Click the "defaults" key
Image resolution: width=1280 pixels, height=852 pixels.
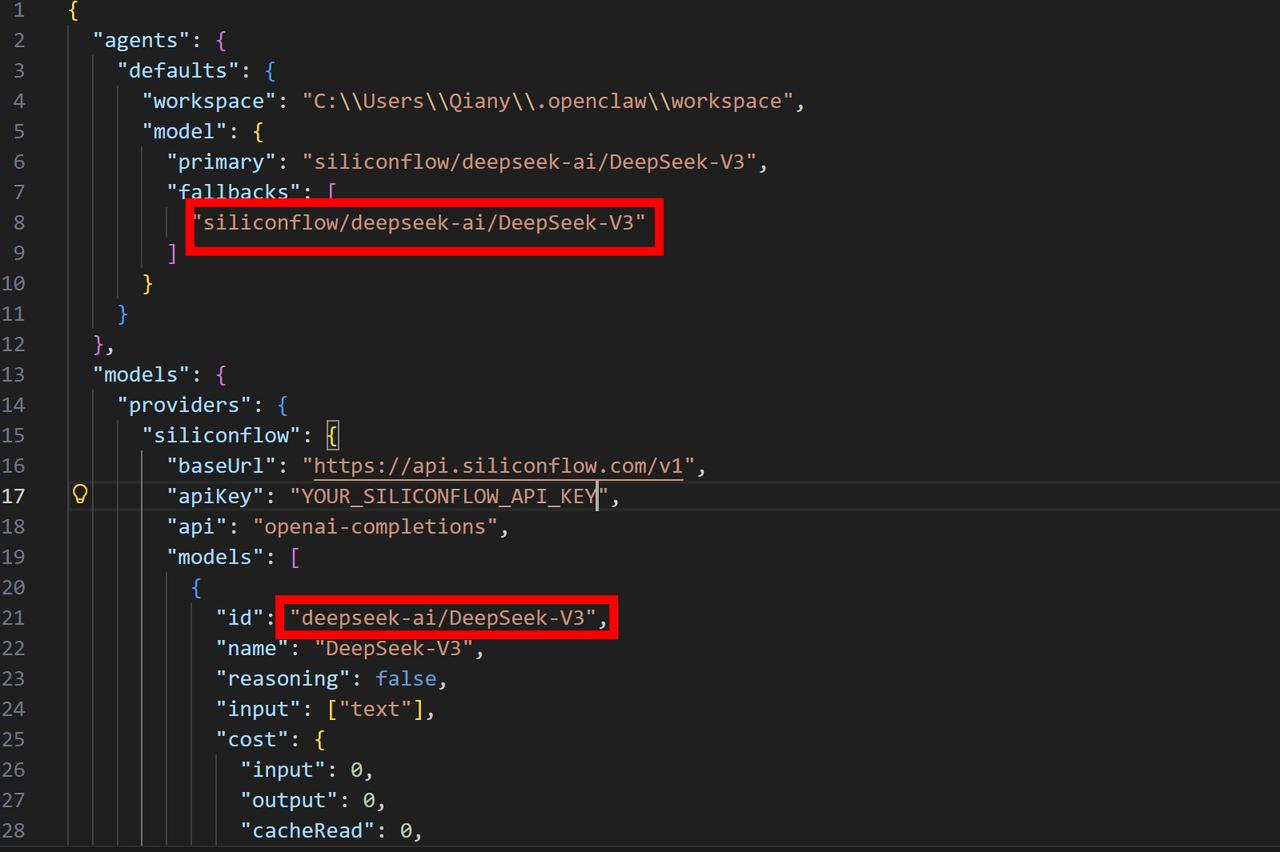[x=179, y=70]
